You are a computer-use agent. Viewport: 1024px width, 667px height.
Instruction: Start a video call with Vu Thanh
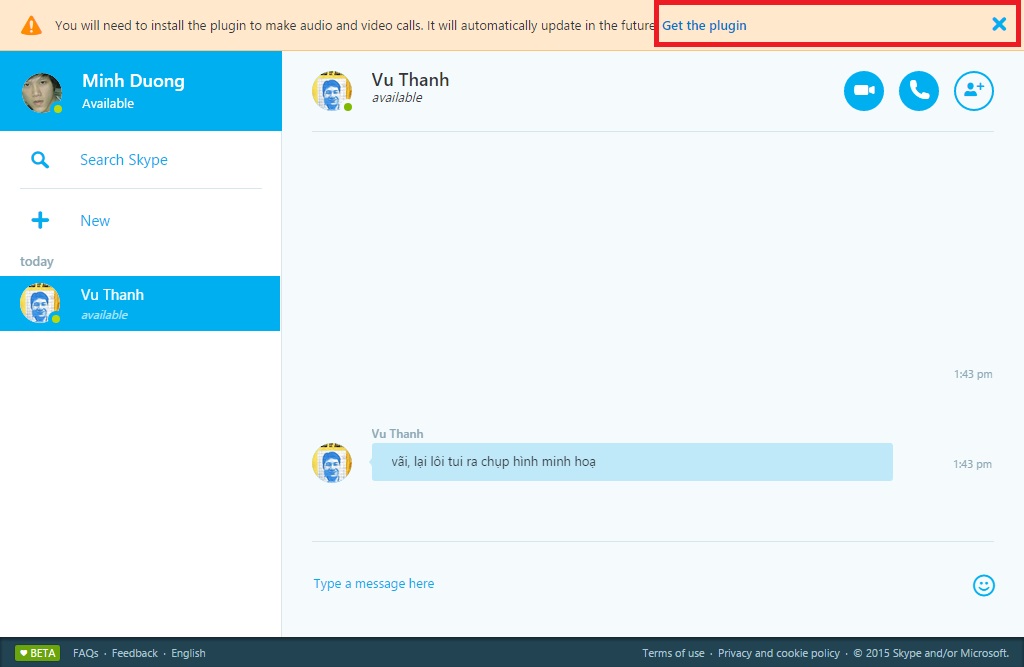coord(864,91)
